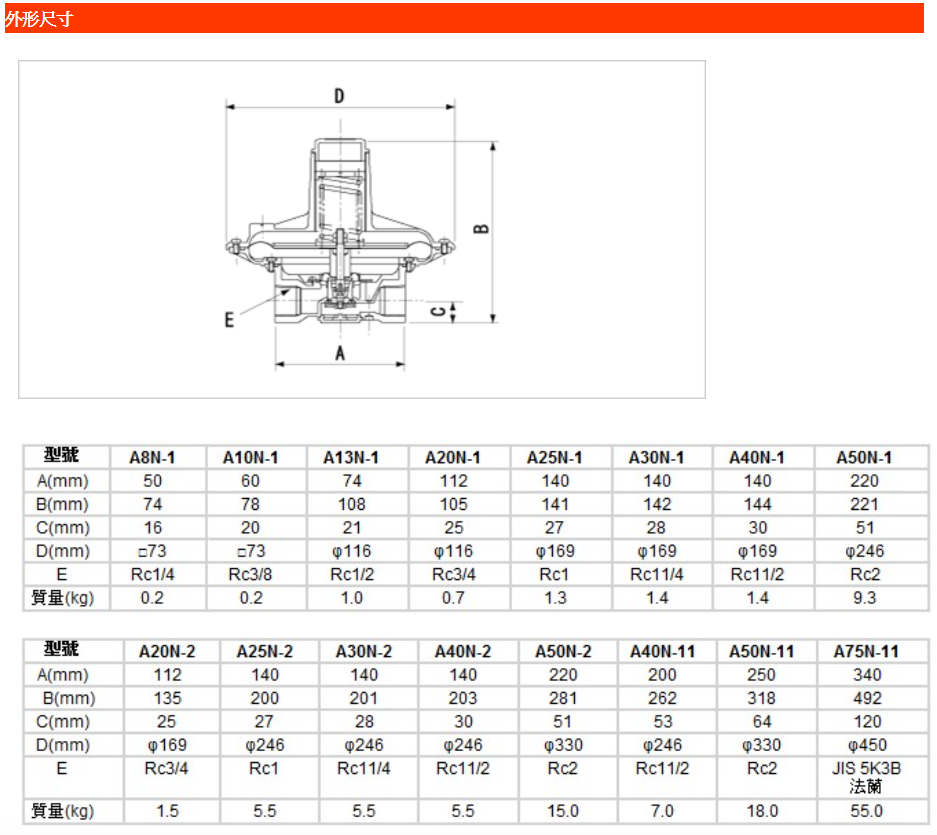The image size is (937, 835).
Task: Click dimension label E in the diagram
Action: pyautogui.click(x=229, y=320)
